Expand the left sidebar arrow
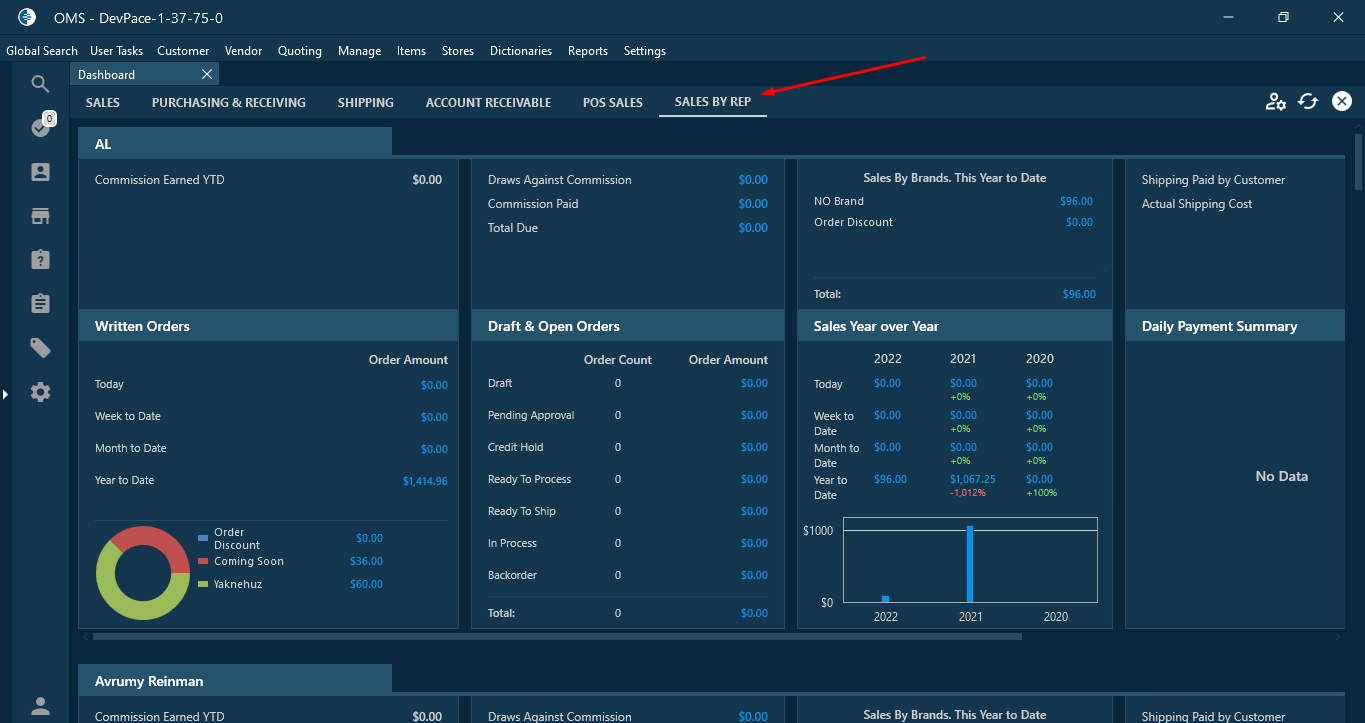The image size is (1365, 723). point(5,395)
